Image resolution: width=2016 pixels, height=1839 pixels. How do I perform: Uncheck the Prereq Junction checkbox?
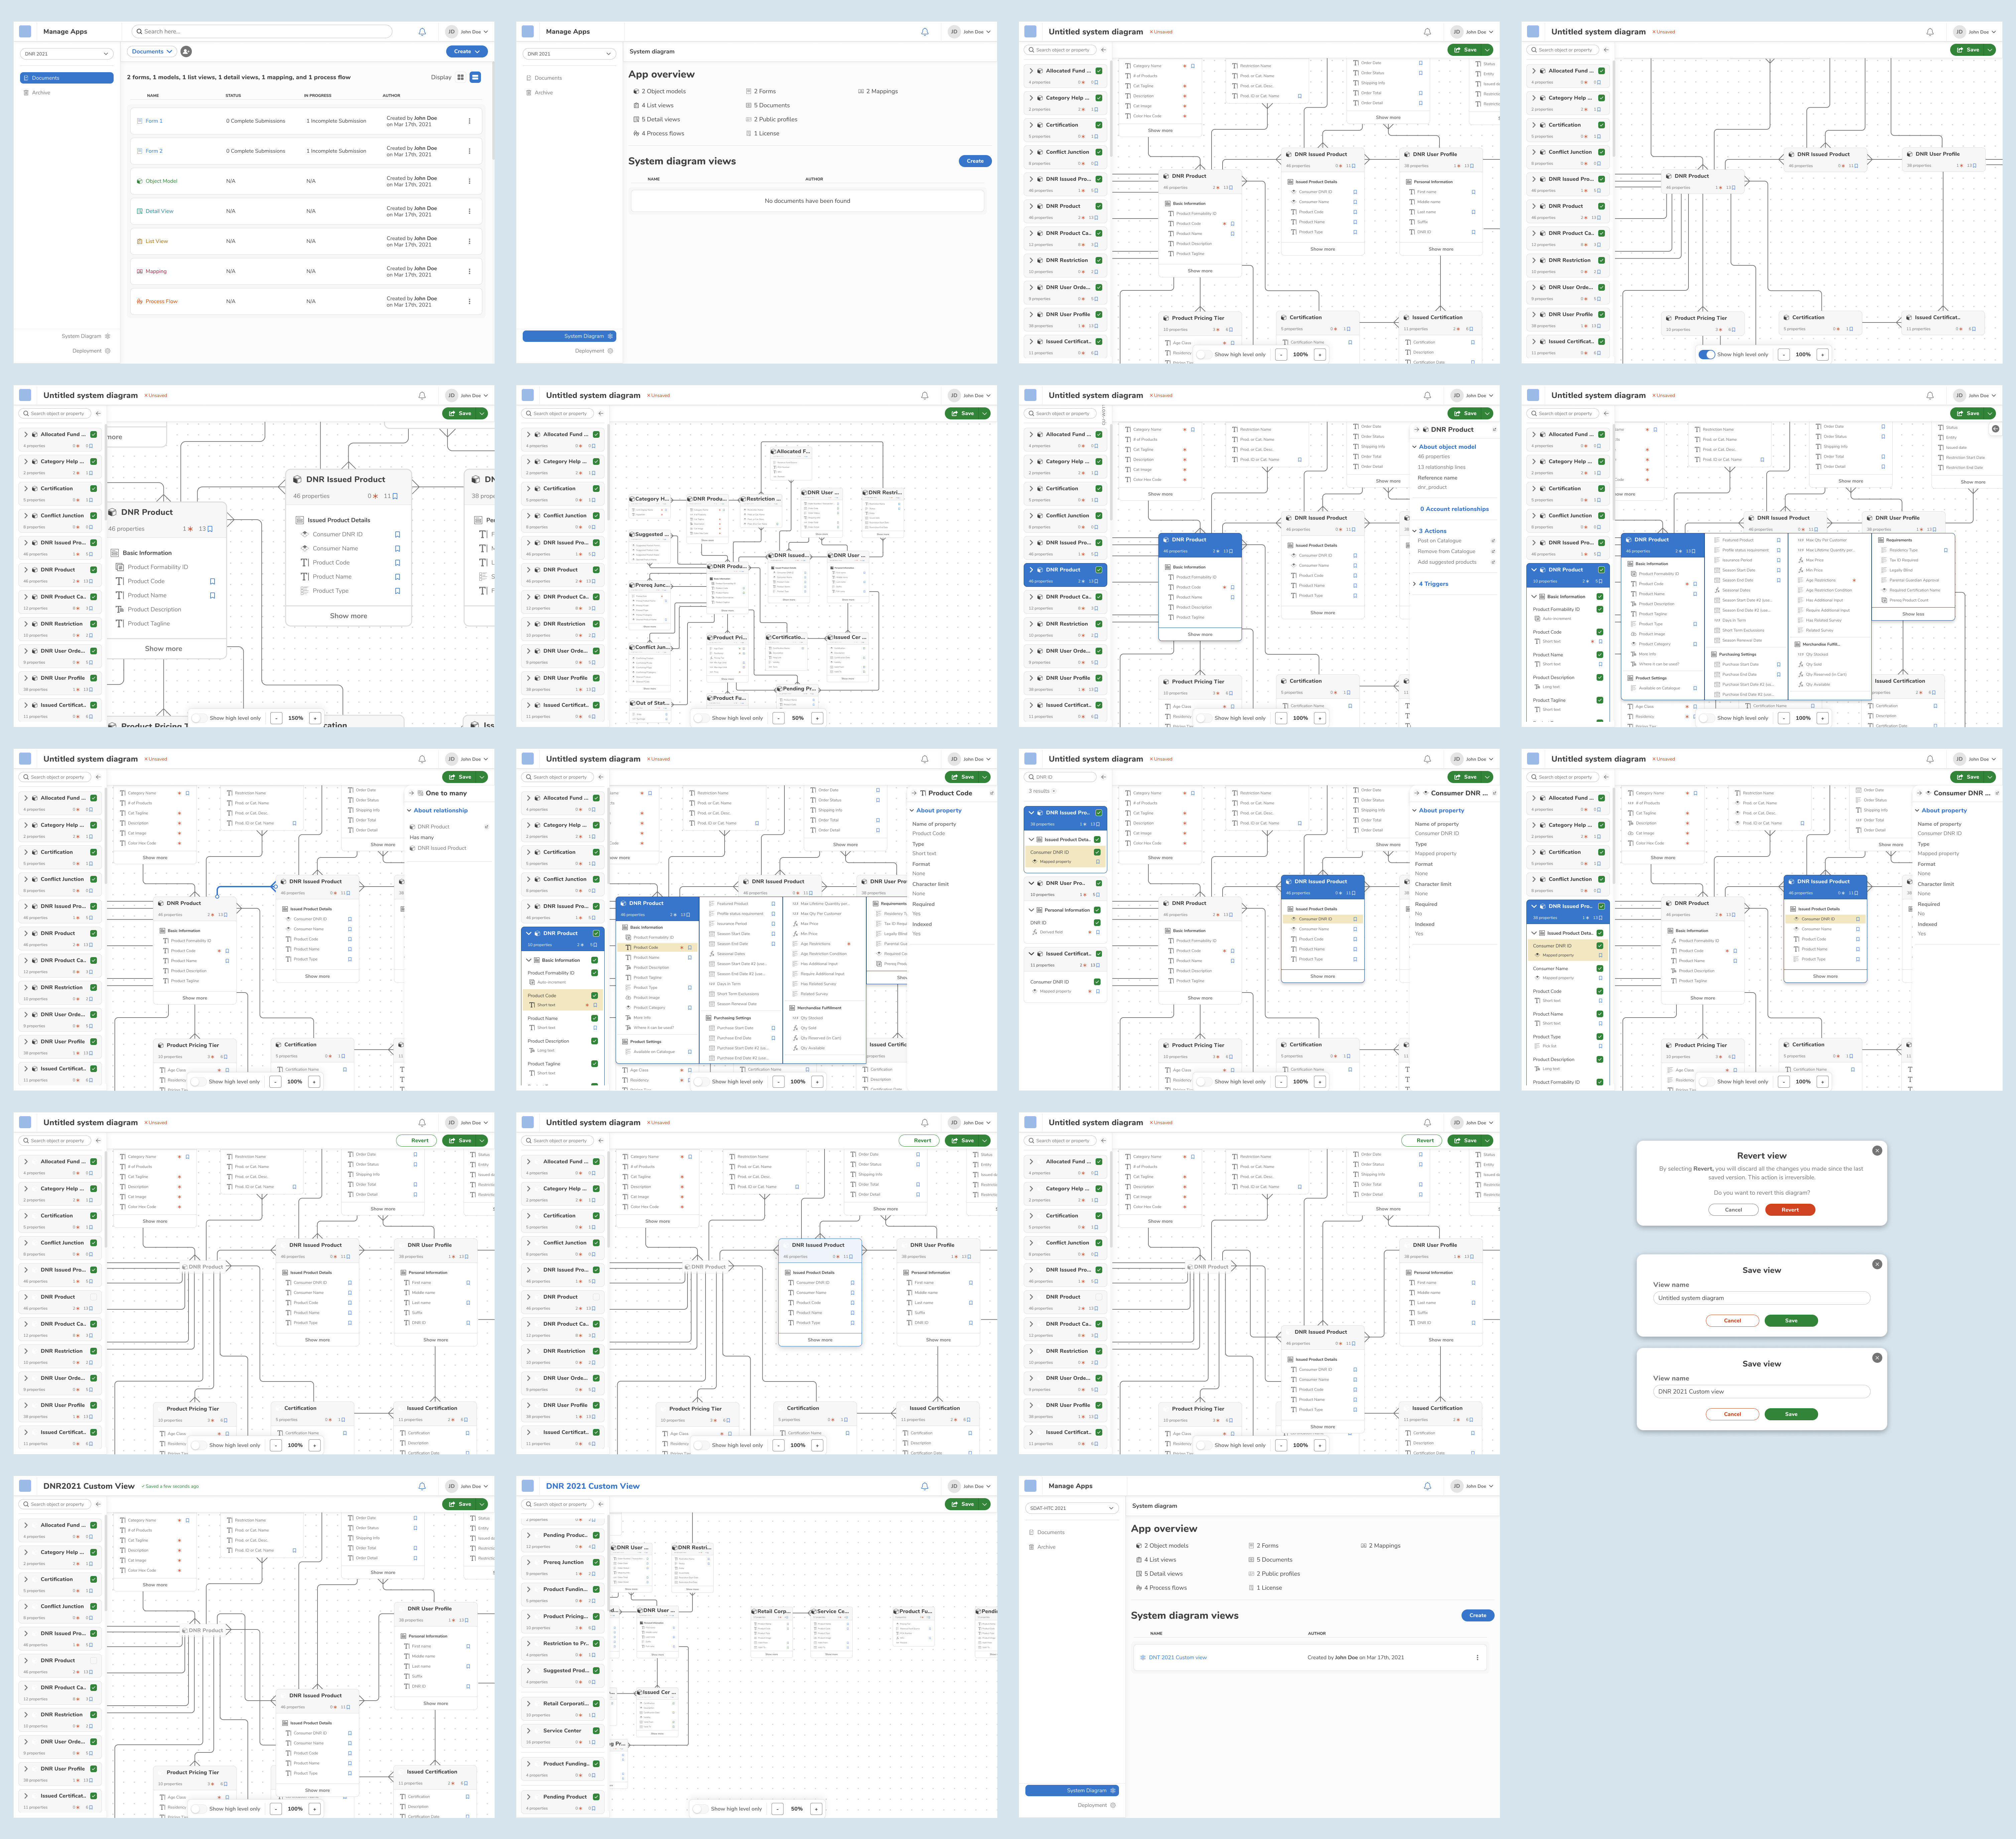596,1562
